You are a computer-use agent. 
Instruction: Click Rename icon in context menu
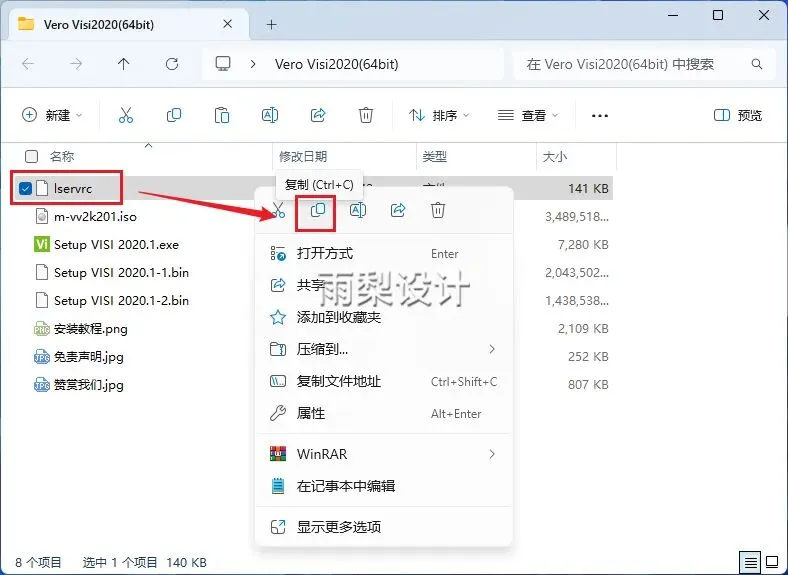pos(358,210)
